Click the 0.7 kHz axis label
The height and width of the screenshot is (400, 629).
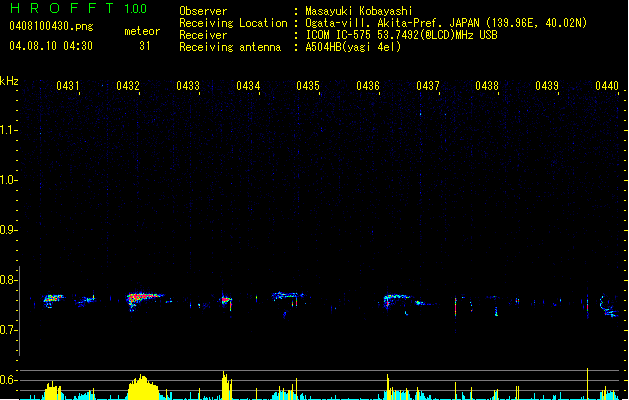coord(8,330)
